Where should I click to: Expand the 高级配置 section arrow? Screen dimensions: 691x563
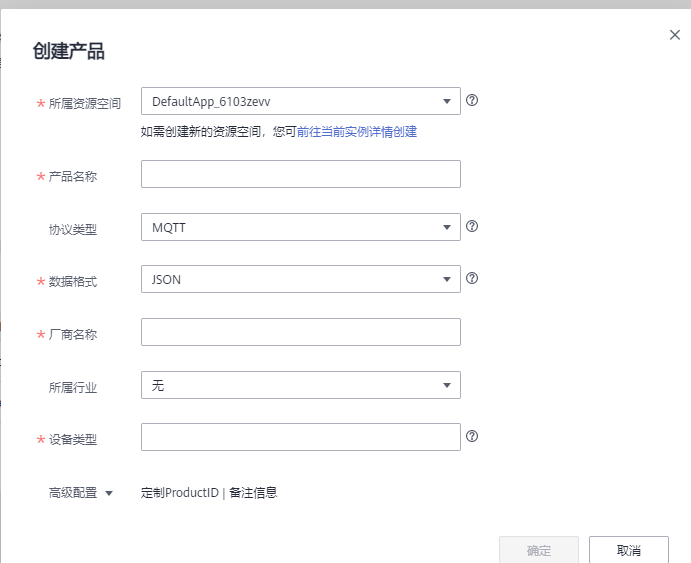coord(109,493)
